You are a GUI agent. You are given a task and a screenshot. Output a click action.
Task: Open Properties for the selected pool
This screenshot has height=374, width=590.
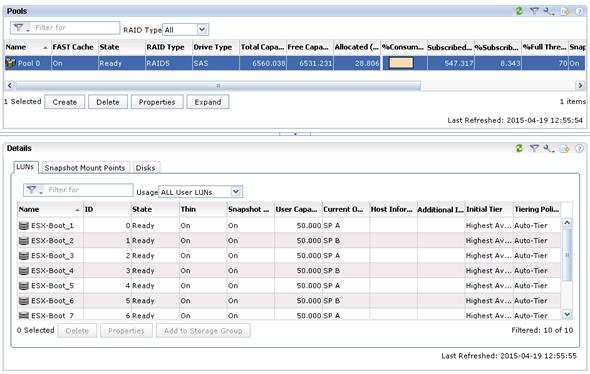tap(157, 102)
